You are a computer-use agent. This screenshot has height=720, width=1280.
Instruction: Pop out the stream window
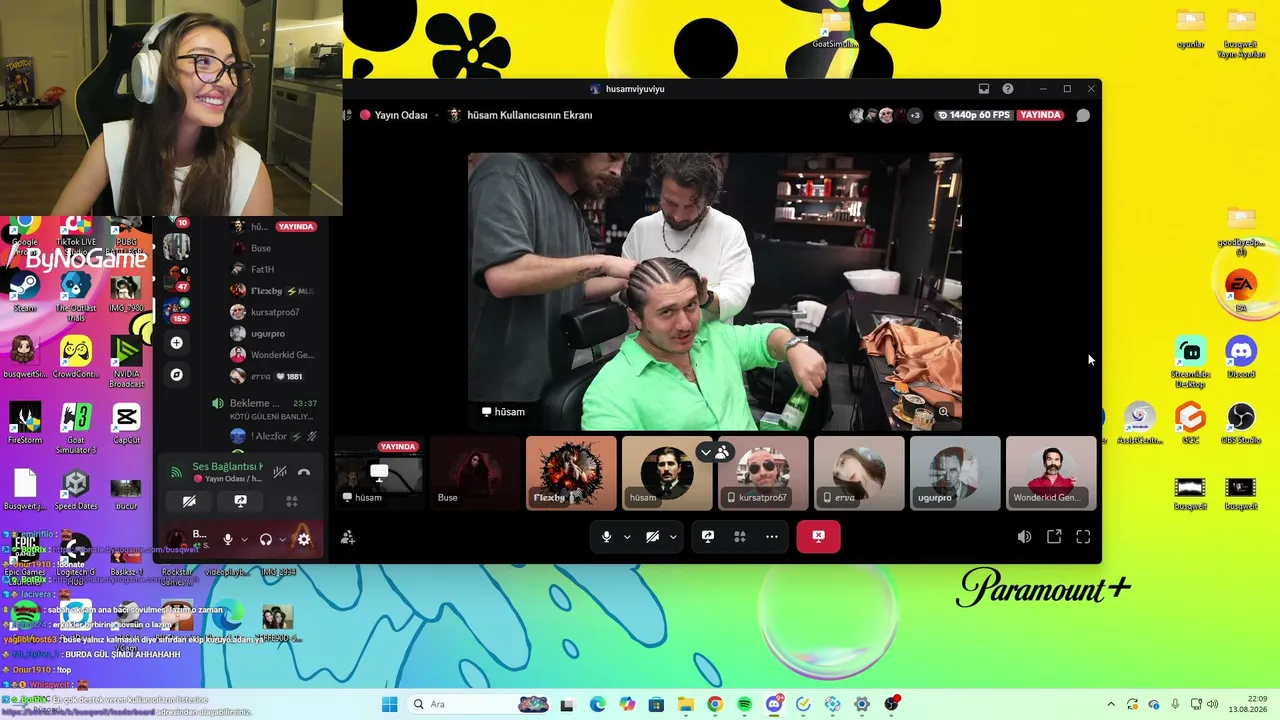[x=1054, y=537]
